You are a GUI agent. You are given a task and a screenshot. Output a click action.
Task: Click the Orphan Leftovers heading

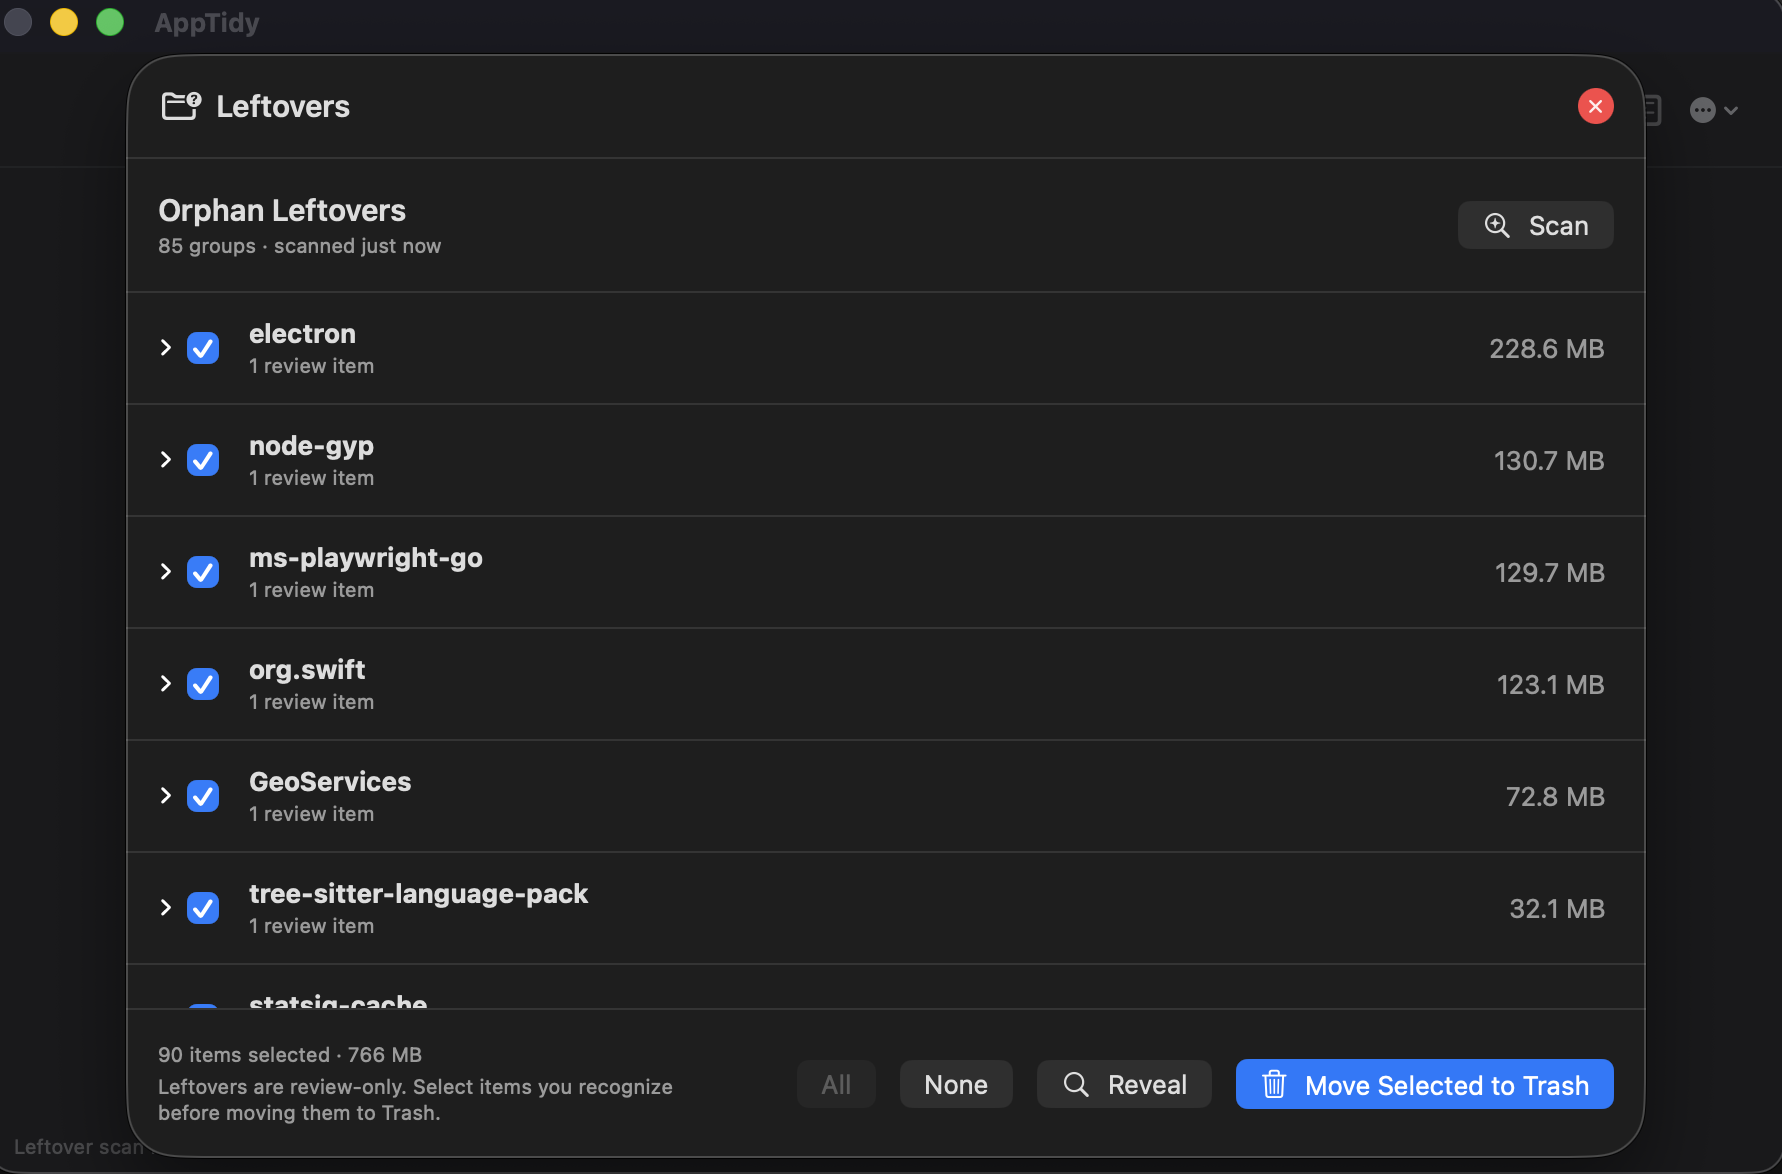[x=282, y=211]
